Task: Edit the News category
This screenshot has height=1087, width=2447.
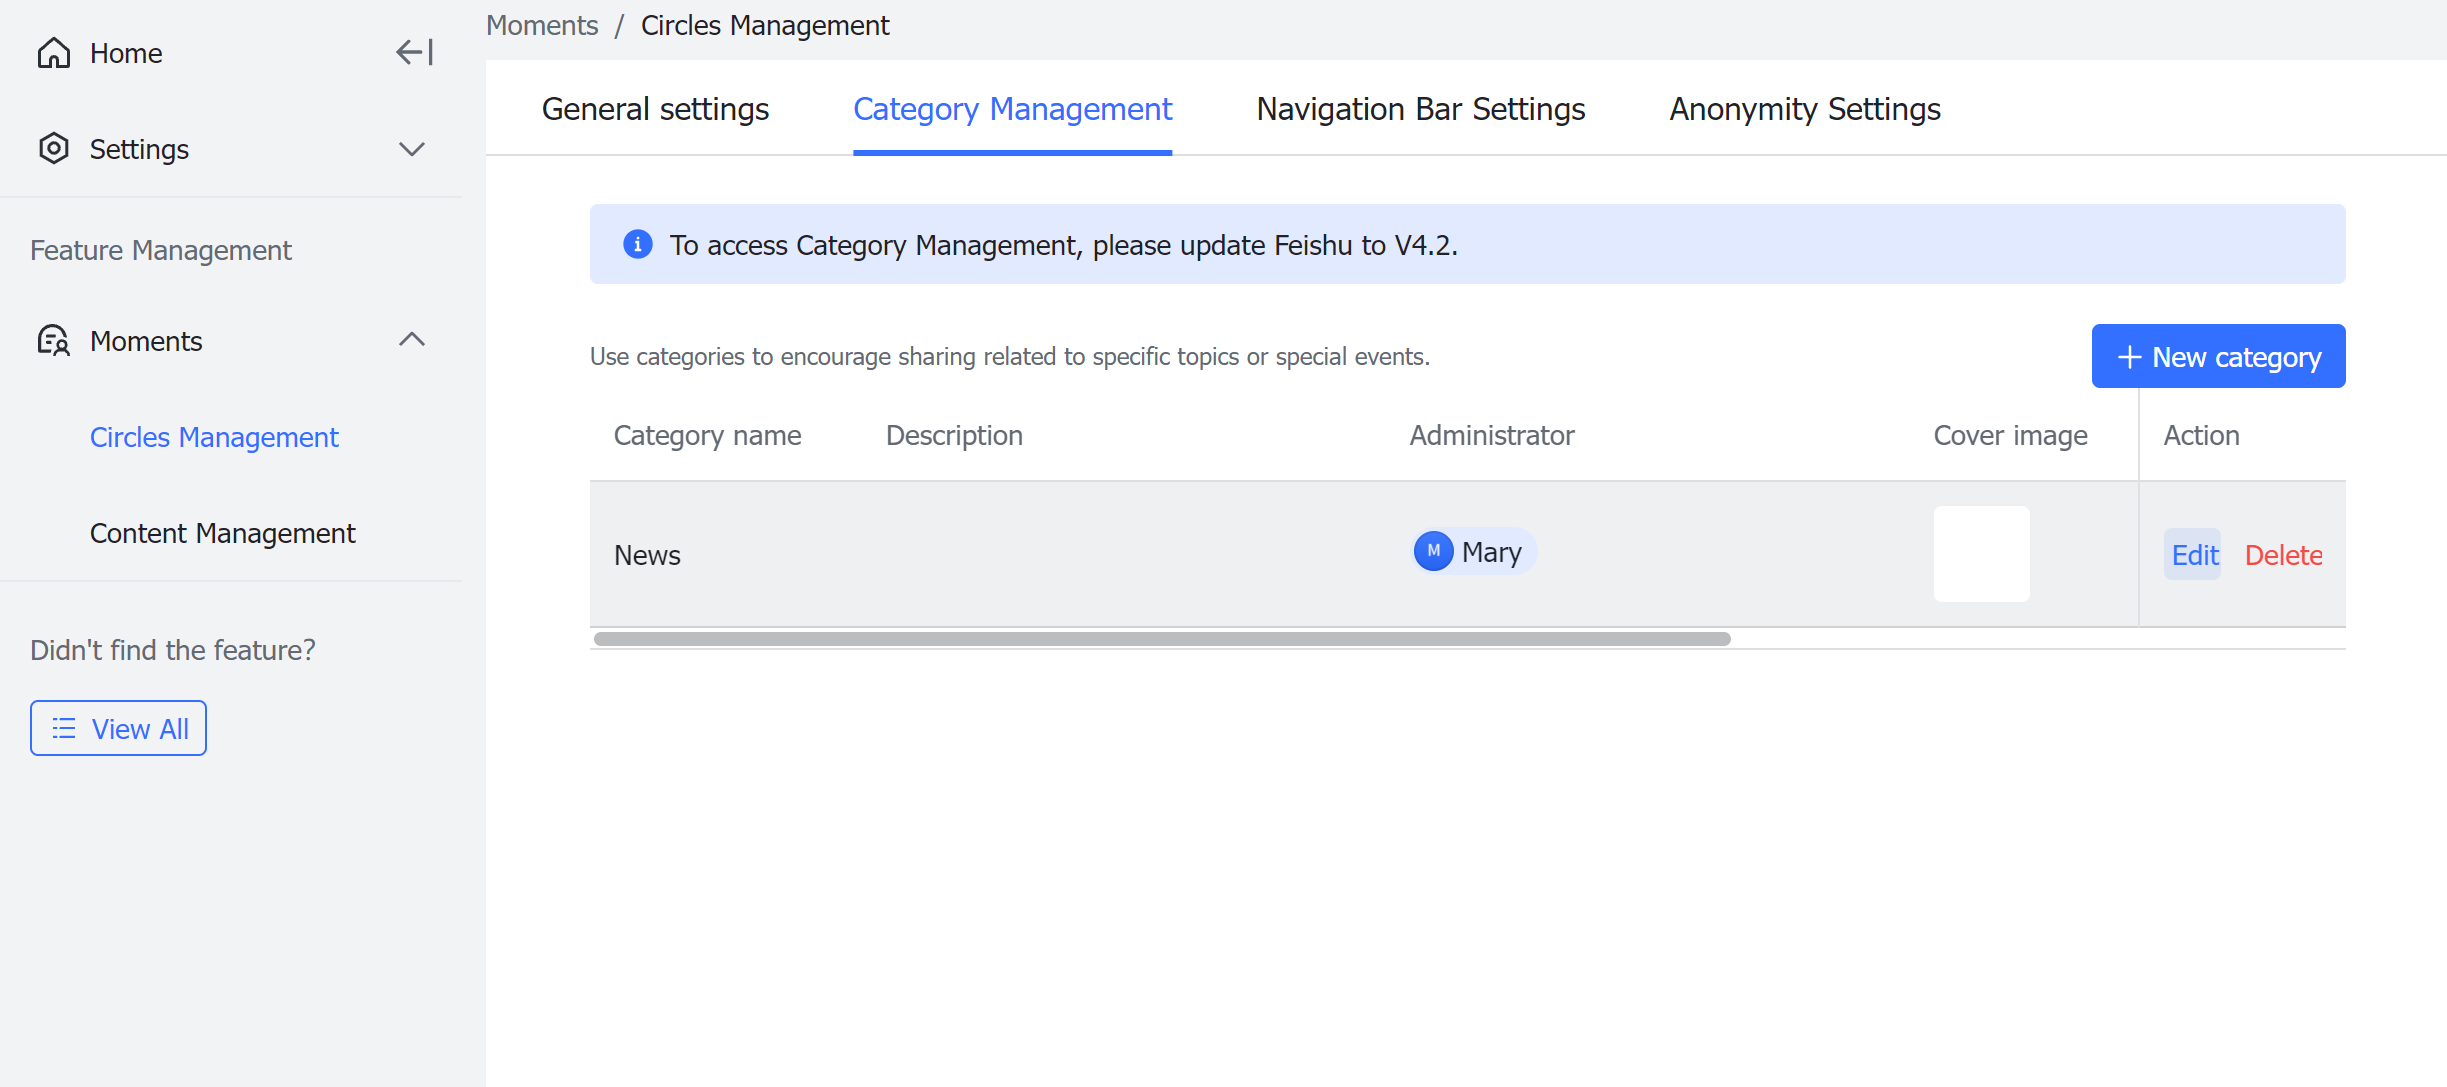Action: point(2194,555)
